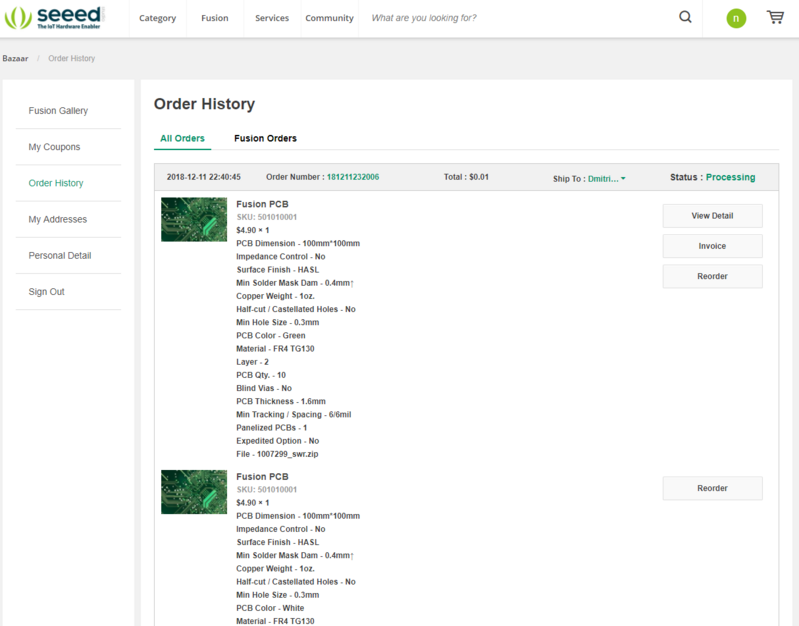Screen dimensions: 799x626
Task: Click 'Expedited Option - No' line
Action: tap(278, 441)
